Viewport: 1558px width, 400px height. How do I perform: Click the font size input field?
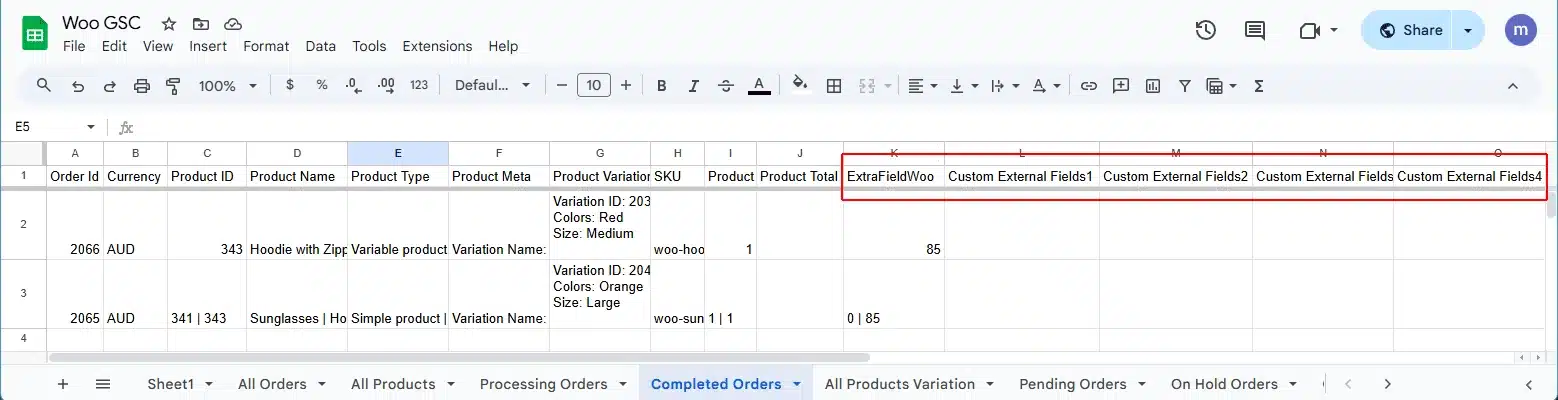593,86
